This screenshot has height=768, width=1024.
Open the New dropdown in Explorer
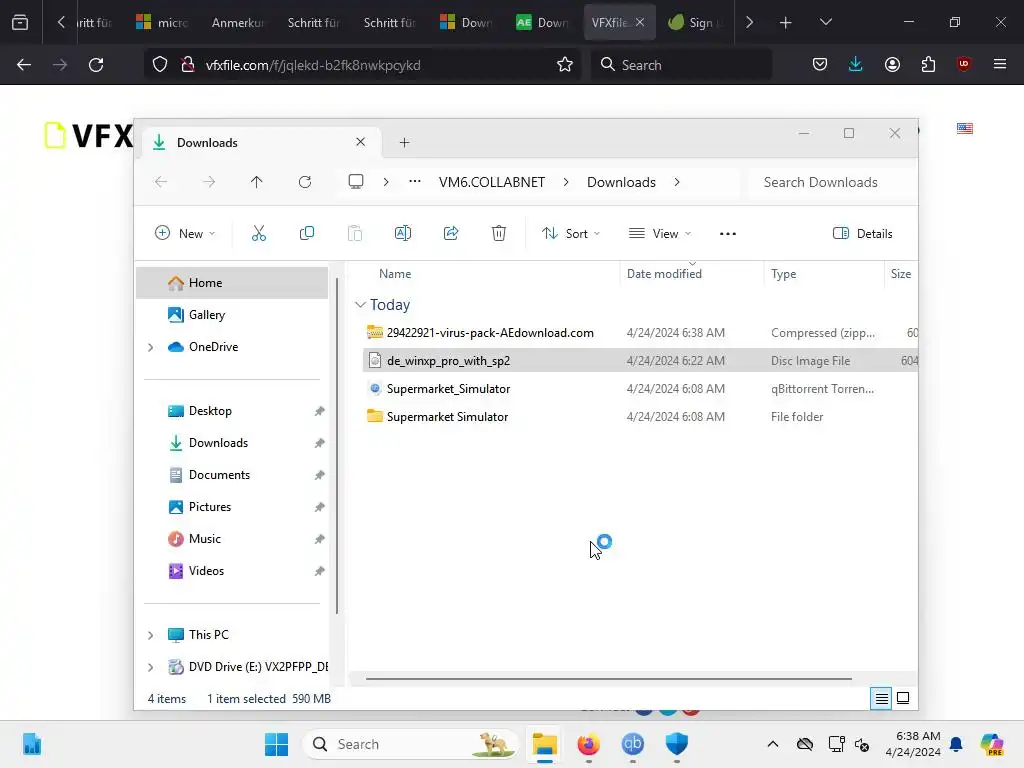(185, 233)
